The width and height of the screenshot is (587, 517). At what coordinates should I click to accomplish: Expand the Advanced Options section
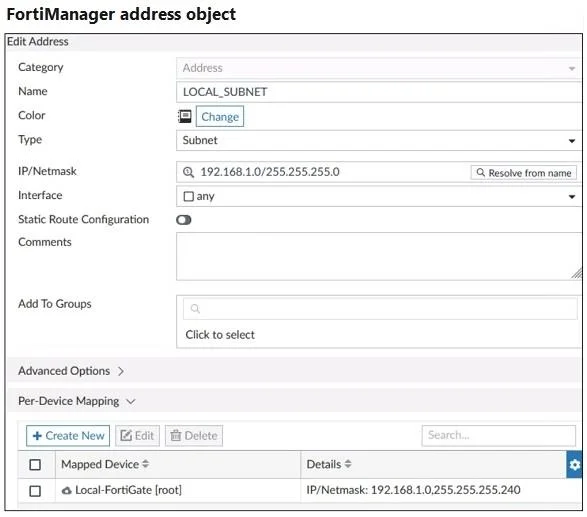(x=71, y=371)
